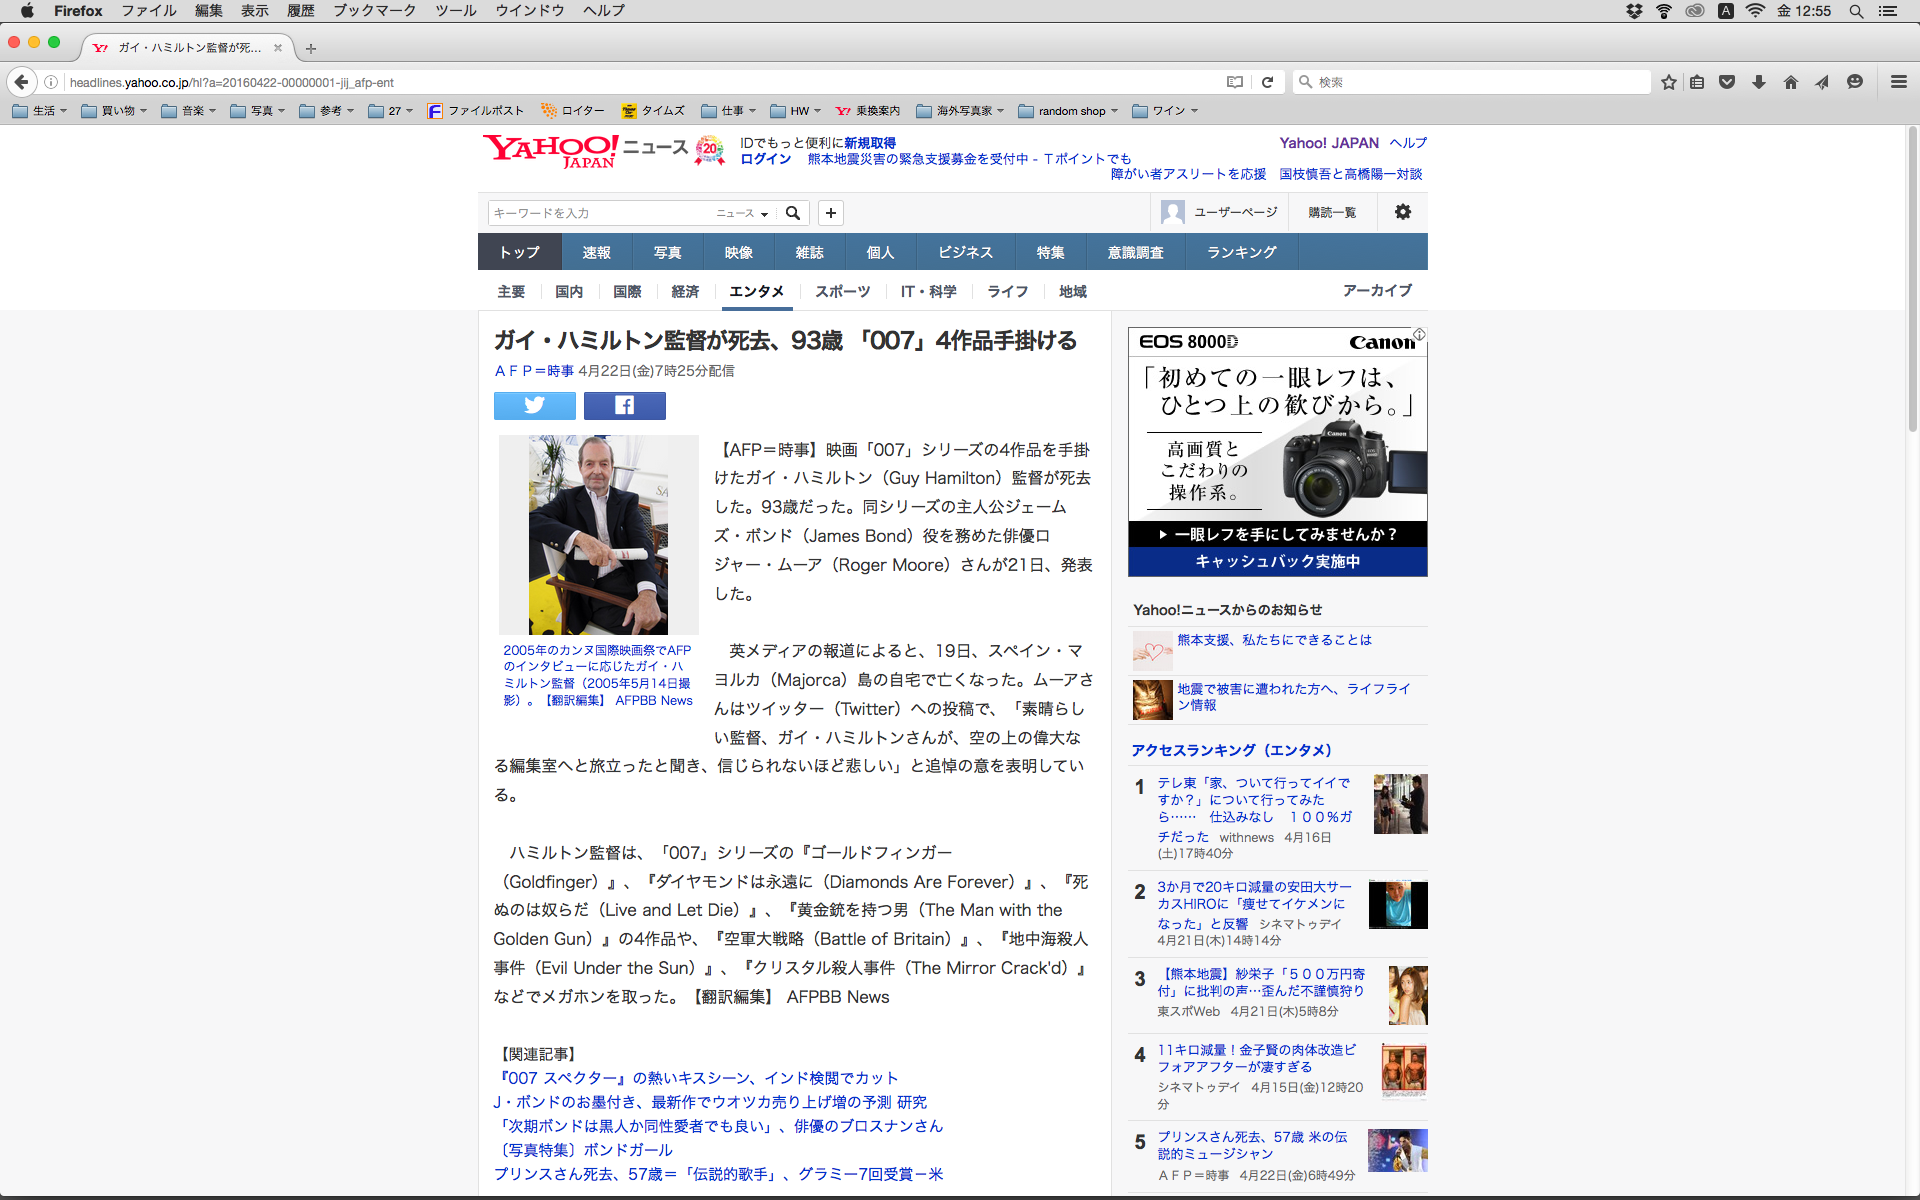Open Firefox downloads arrow icon
This screenshot has height=1200, width=1920.
click(1758, 82)
